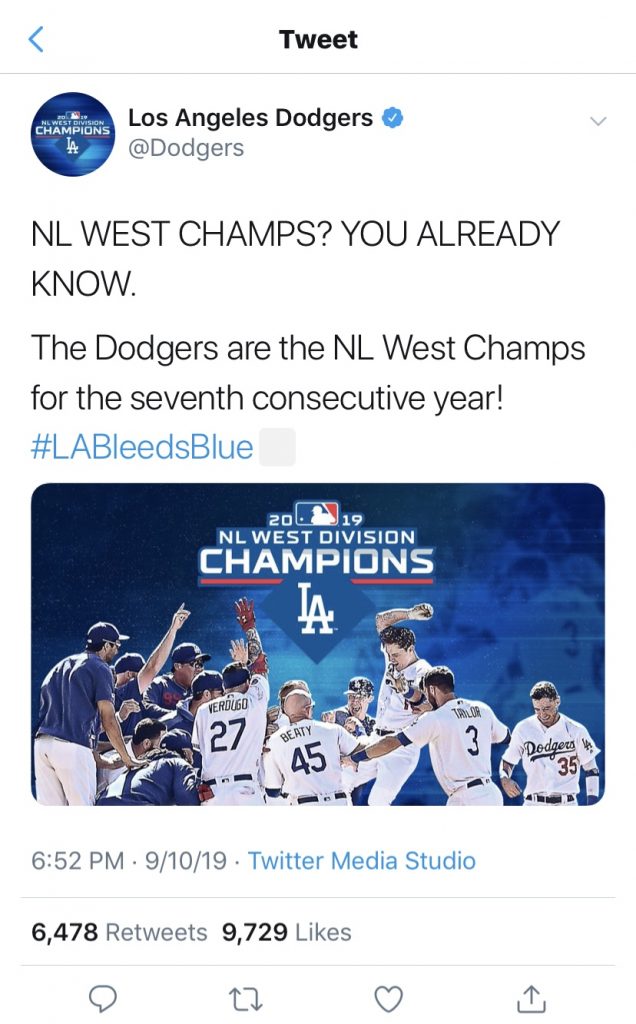Open the Twitter Media Studio link

362,860
